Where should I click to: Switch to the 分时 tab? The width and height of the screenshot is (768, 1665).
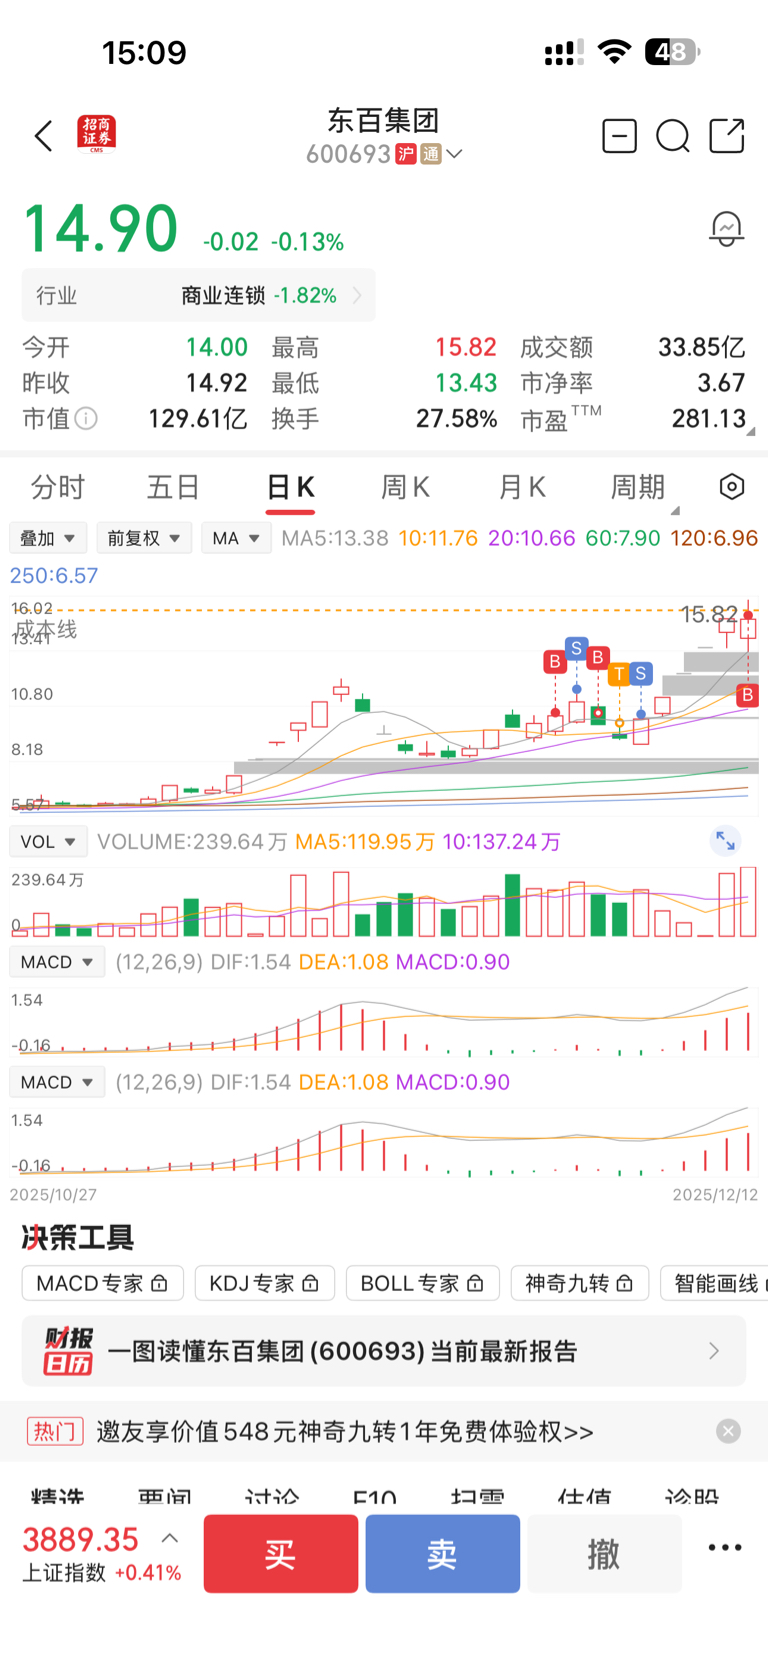click(58, 487)
